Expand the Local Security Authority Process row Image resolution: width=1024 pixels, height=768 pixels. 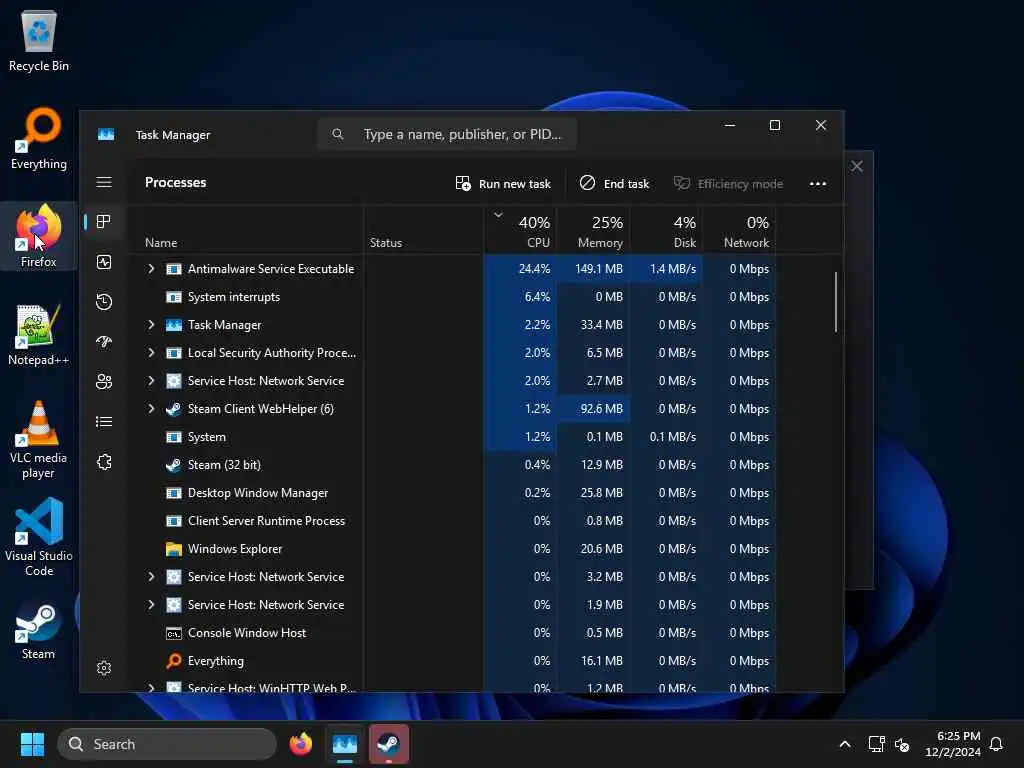click(152, 353)
